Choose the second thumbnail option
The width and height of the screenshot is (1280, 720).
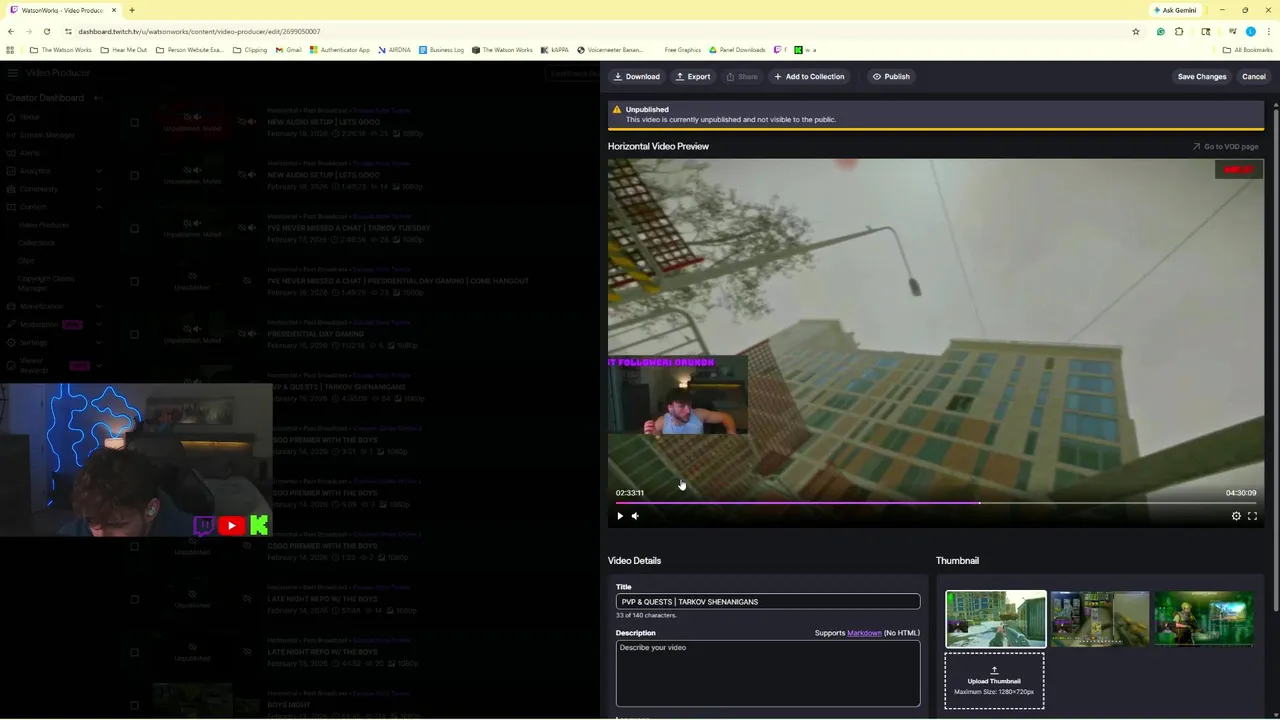tap(1100, 619)
